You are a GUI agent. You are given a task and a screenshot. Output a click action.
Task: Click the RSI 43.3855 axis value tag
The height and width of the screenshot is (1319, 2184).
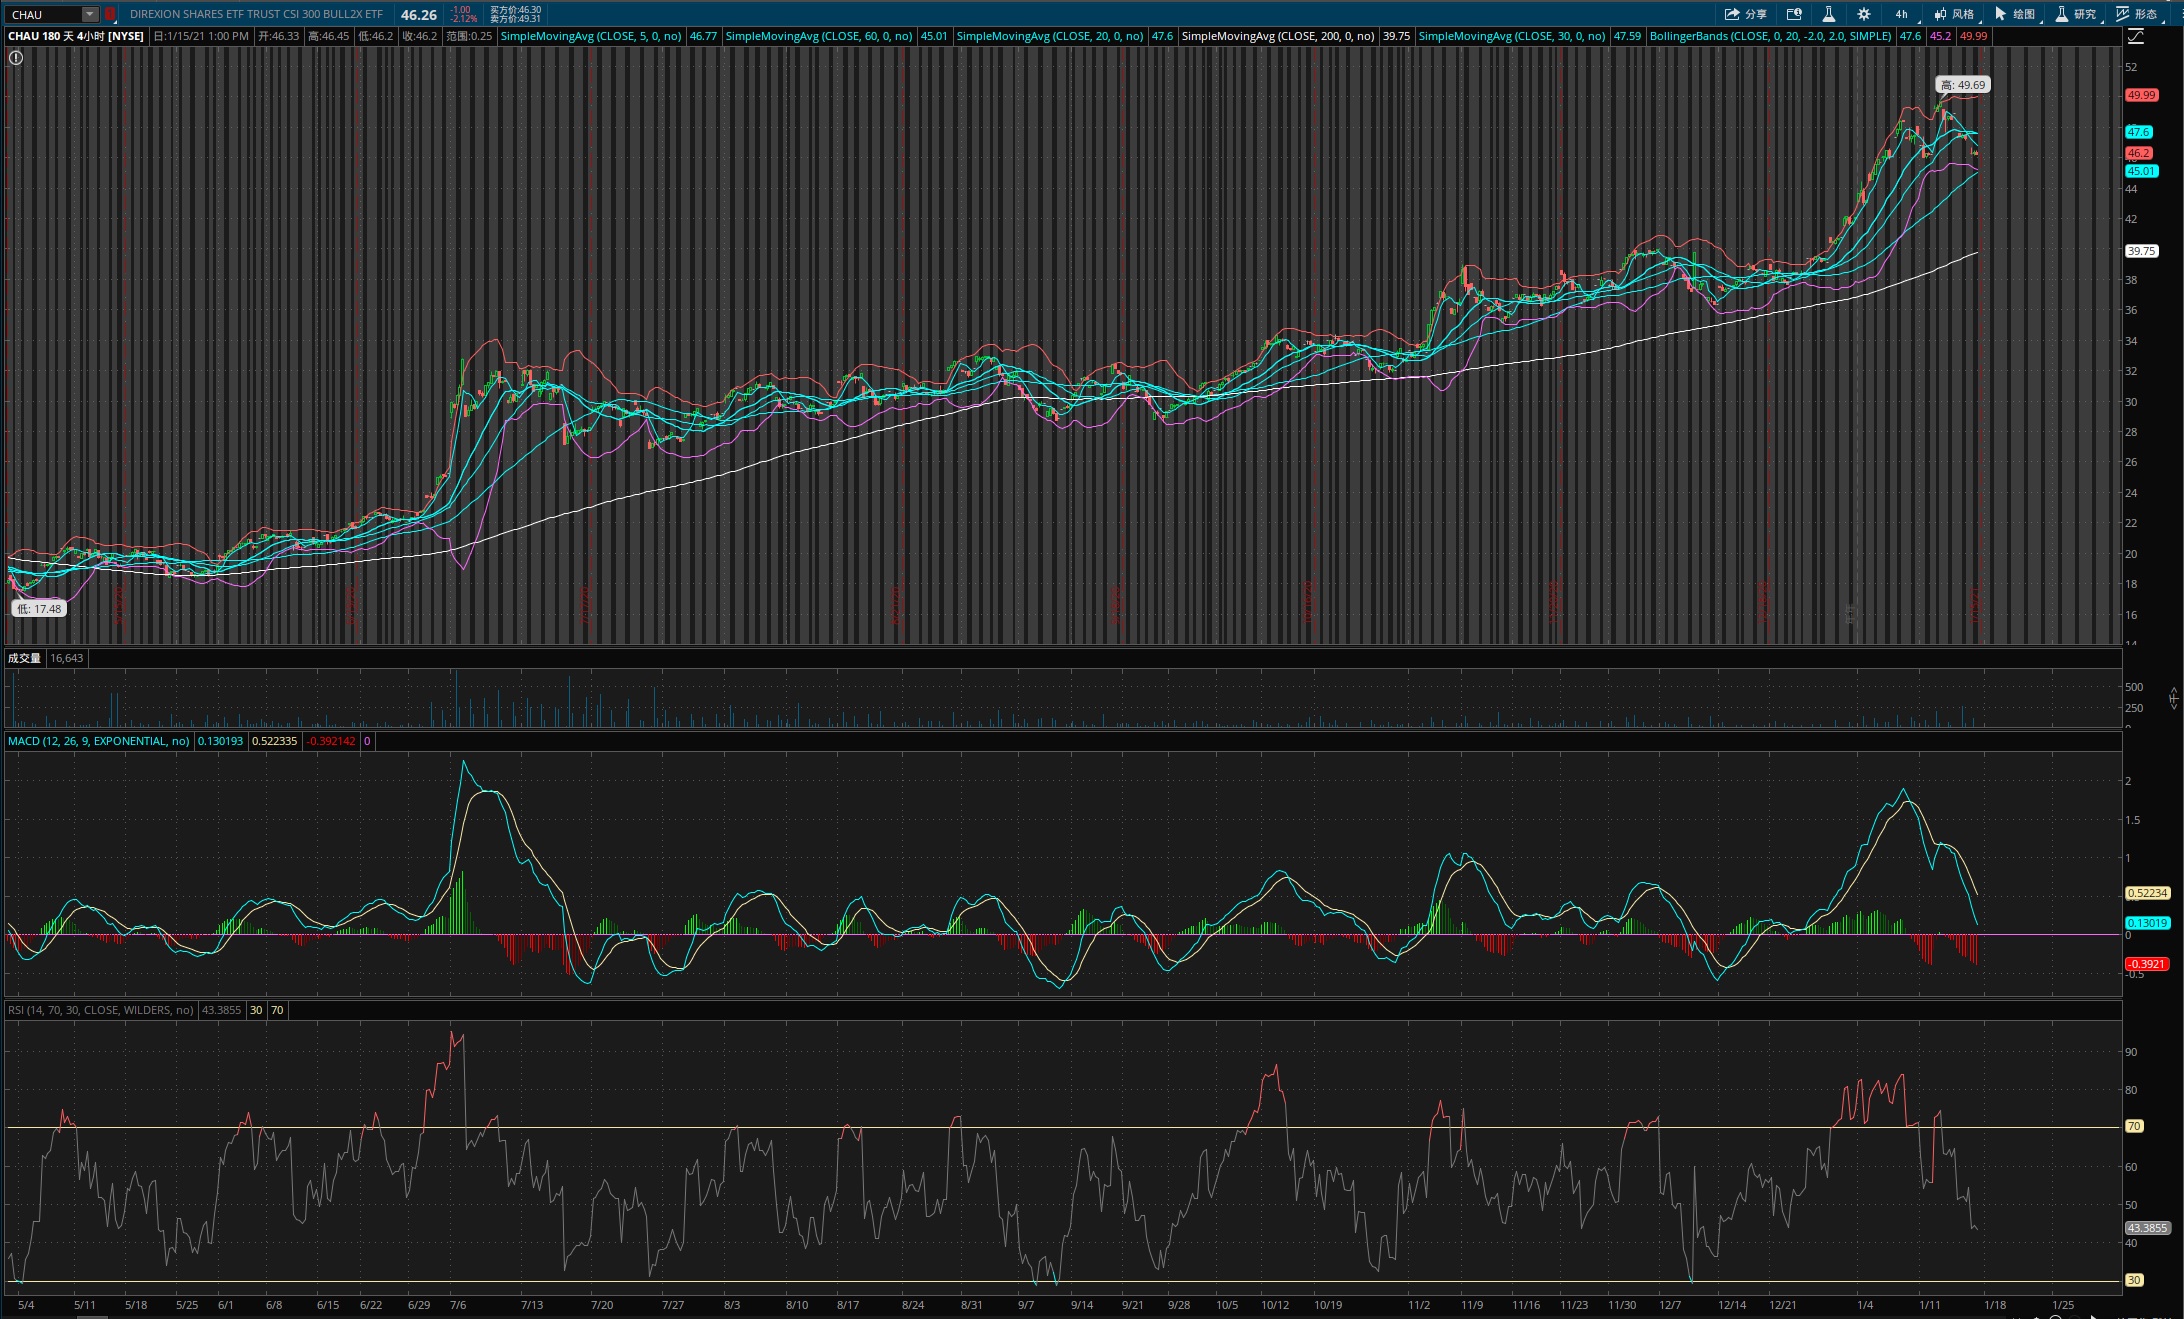2147,1228
